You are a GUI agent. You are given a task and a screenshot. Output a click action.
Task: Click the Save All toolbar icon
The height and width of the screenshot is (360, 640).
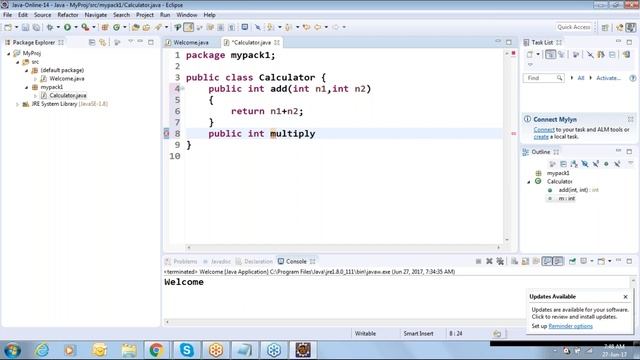[x=36, y=27]
